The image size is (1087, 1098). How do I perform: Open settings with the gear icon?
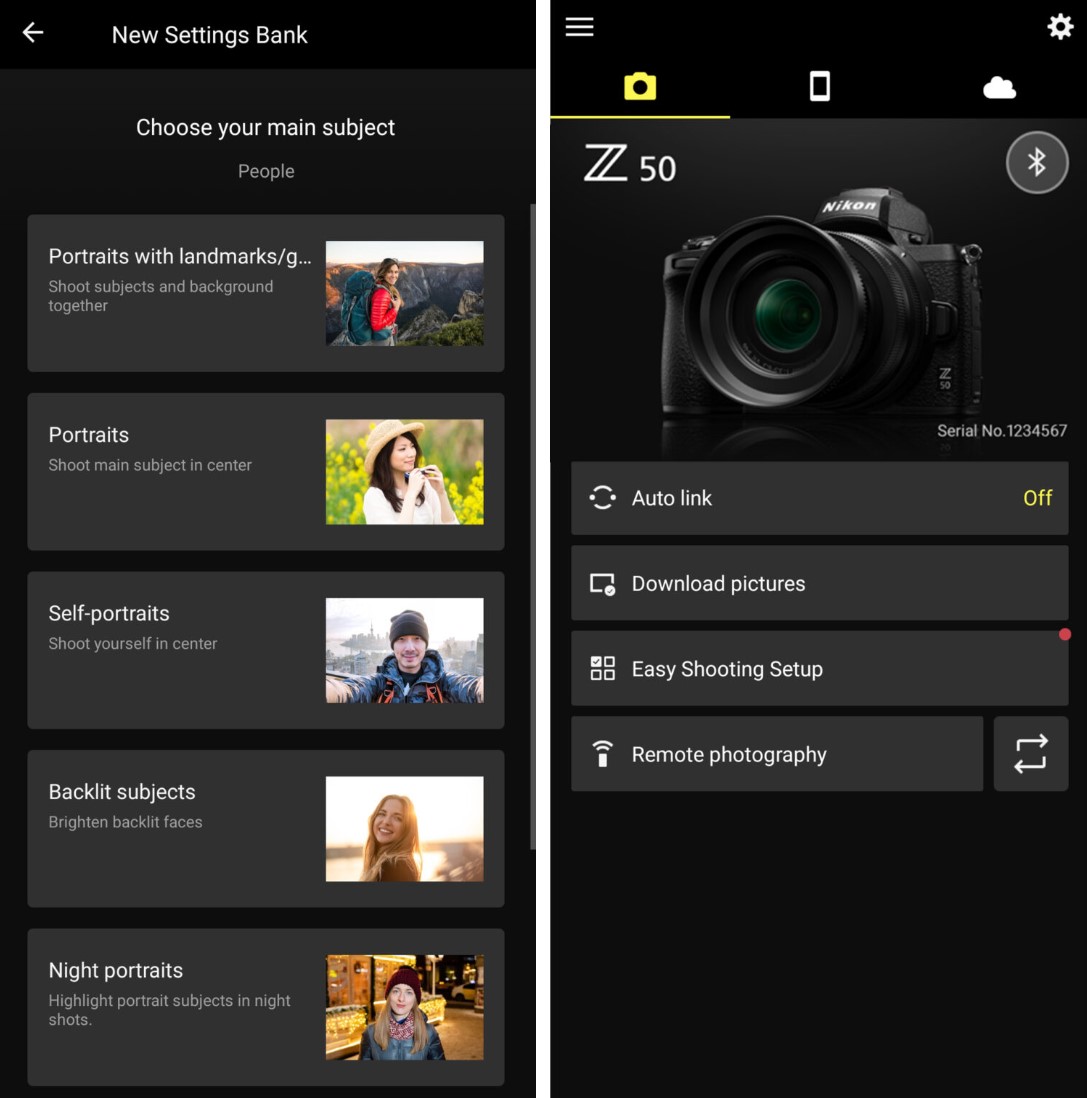pos(1060,27)
